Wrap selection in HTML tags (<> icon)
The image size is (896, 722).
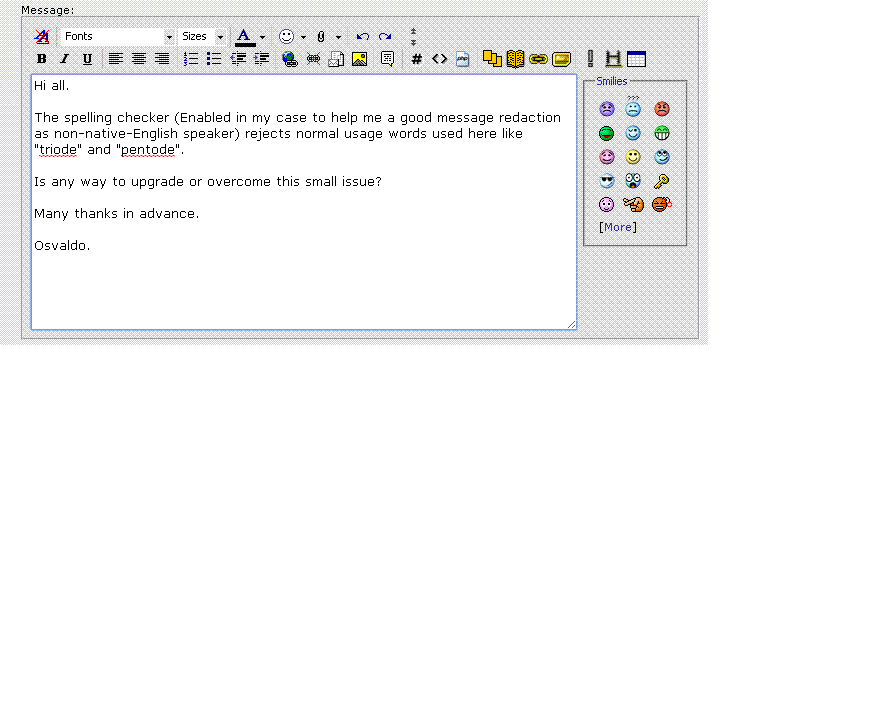point(439,59)
